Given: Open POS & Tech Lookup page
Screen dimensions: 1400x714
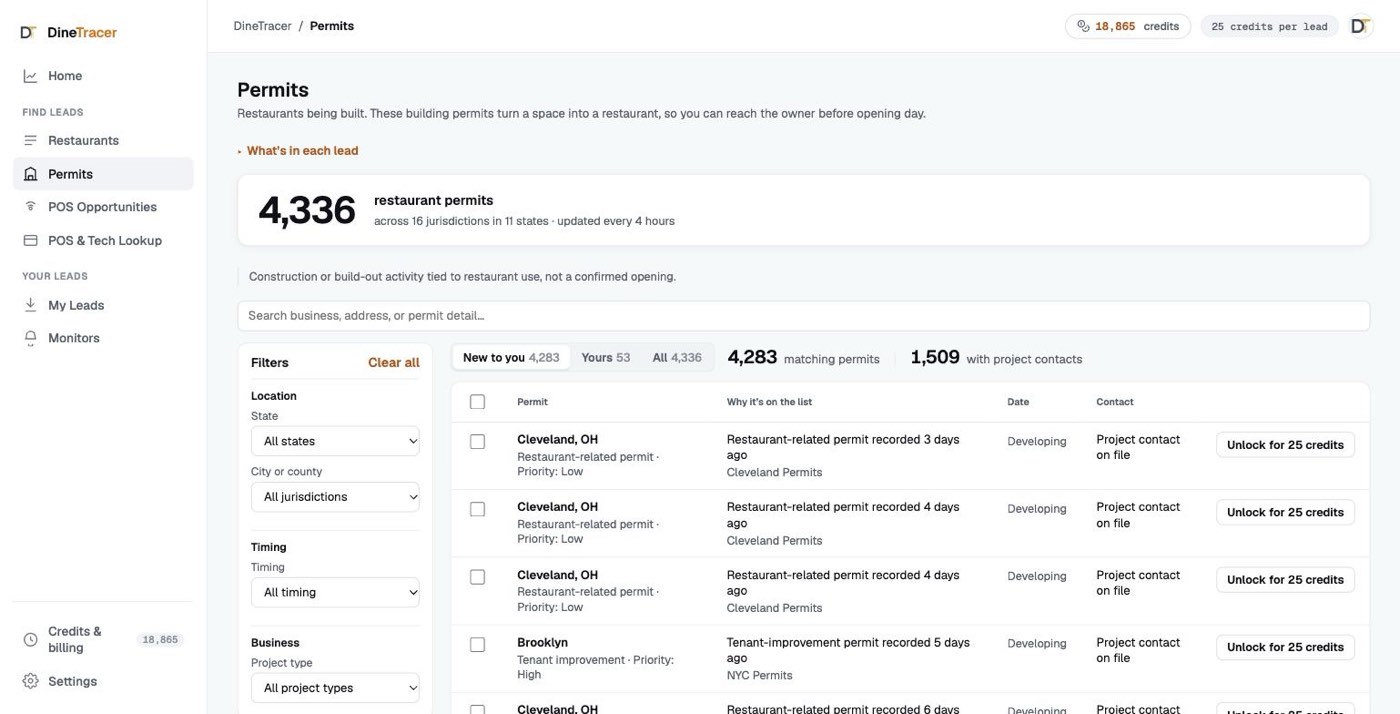Looking at the screenshot, I should [x=102, y=240].
